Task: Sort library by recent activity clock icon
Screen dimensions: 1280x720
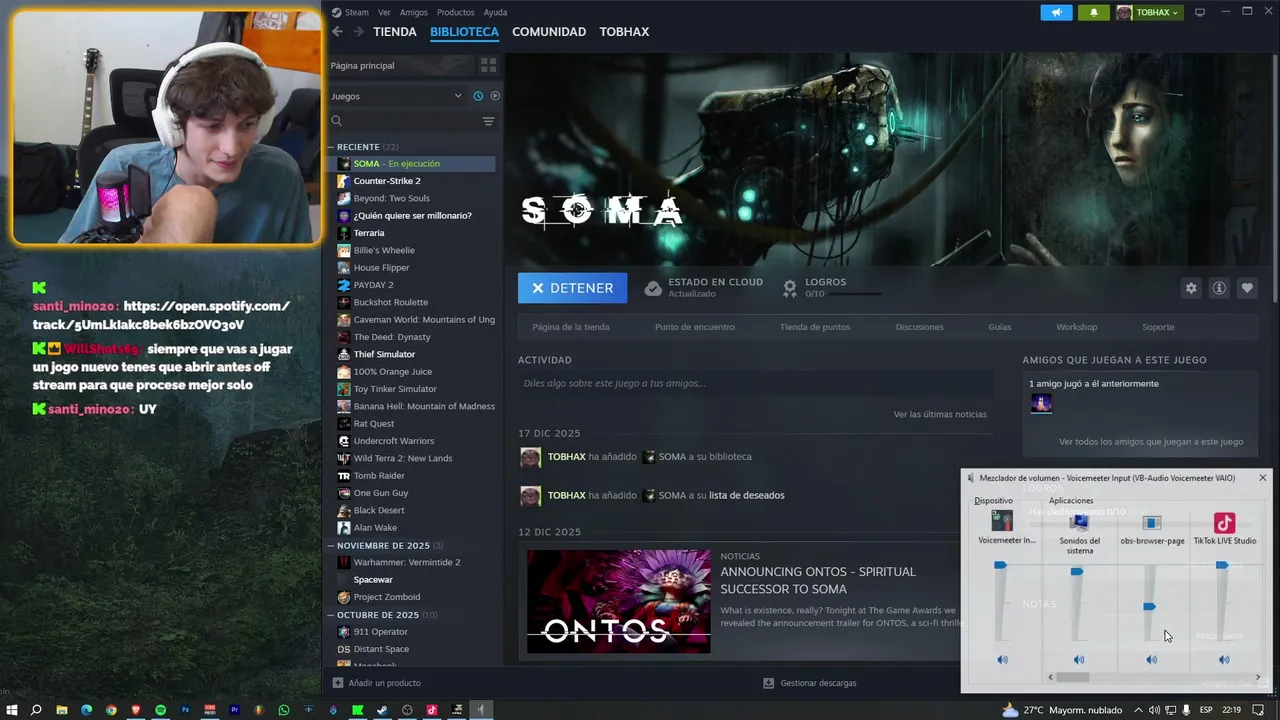Action: (478, 96)
